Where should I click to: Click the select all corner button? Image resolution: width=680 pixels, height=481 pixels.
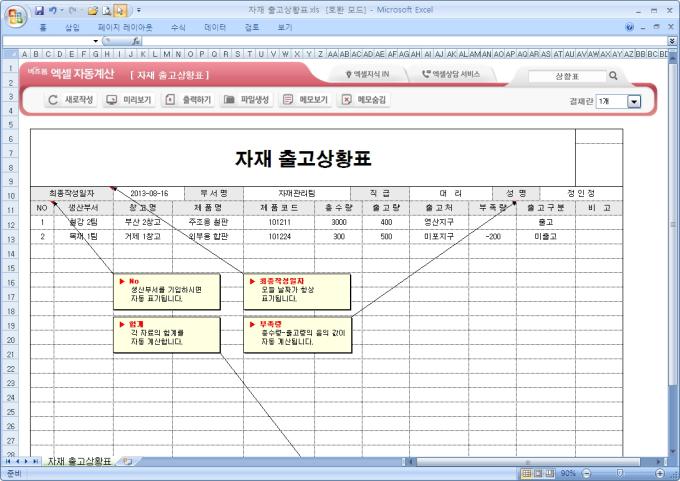(10, 54)
